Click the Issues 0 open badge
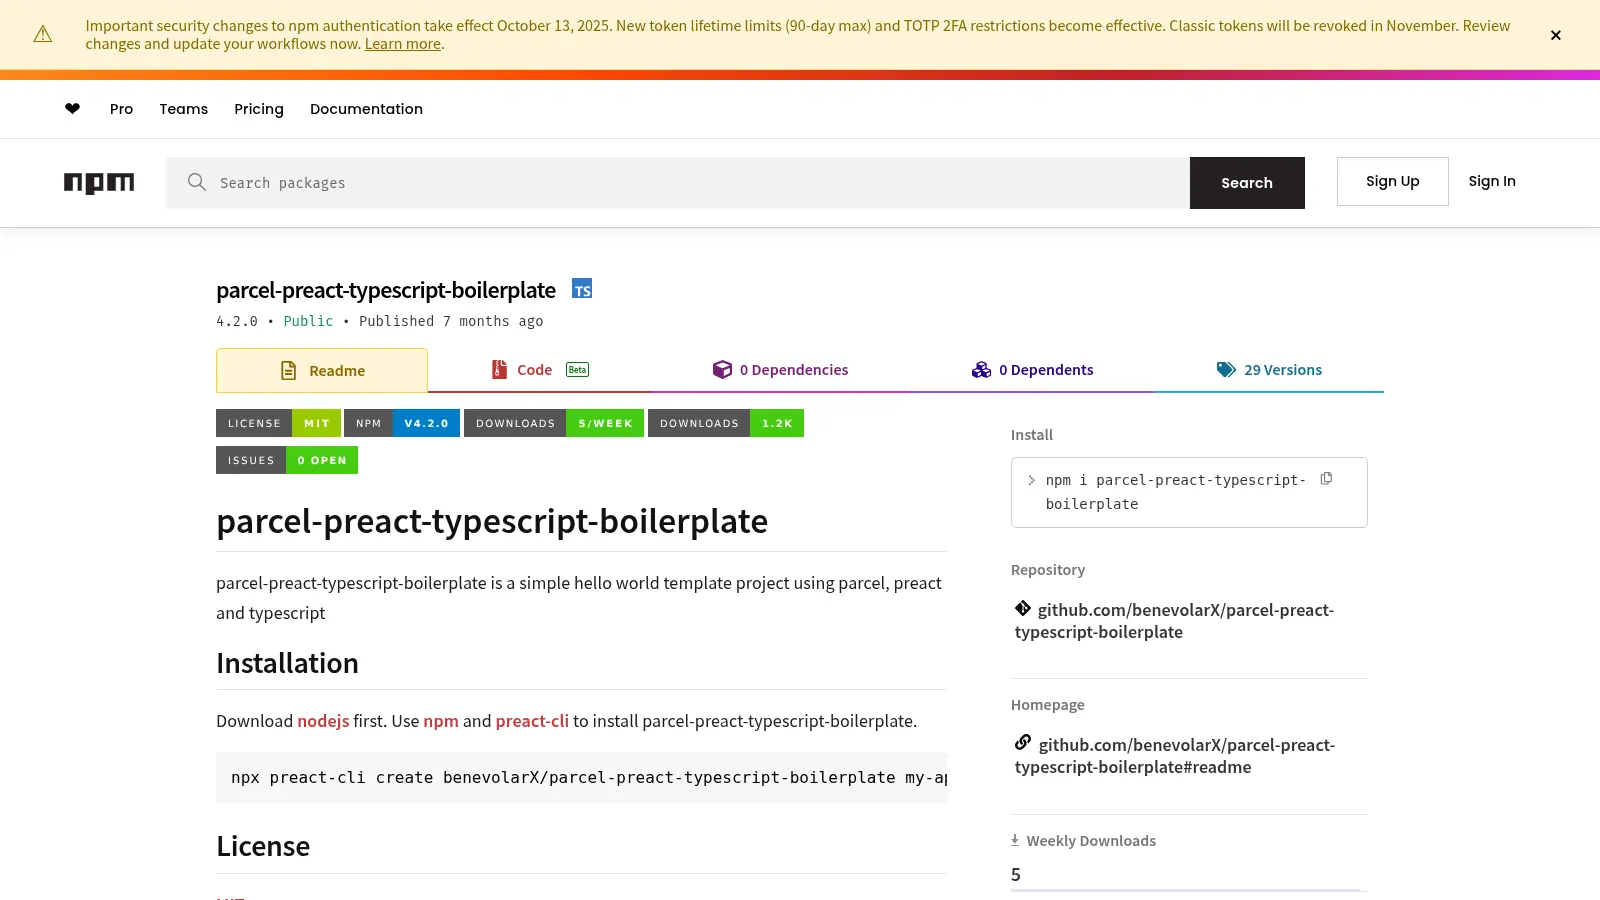 (x=287, y=460)
